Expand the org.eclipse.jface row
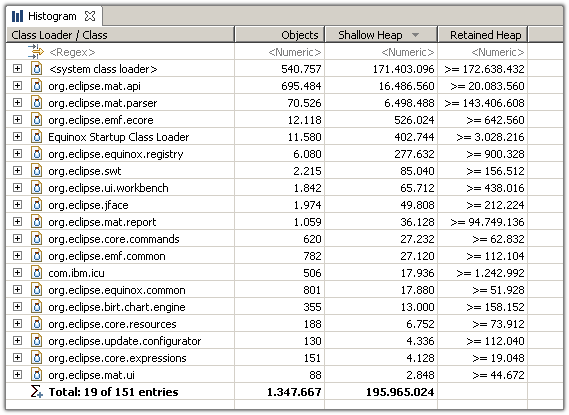 [x=17, y=205]
